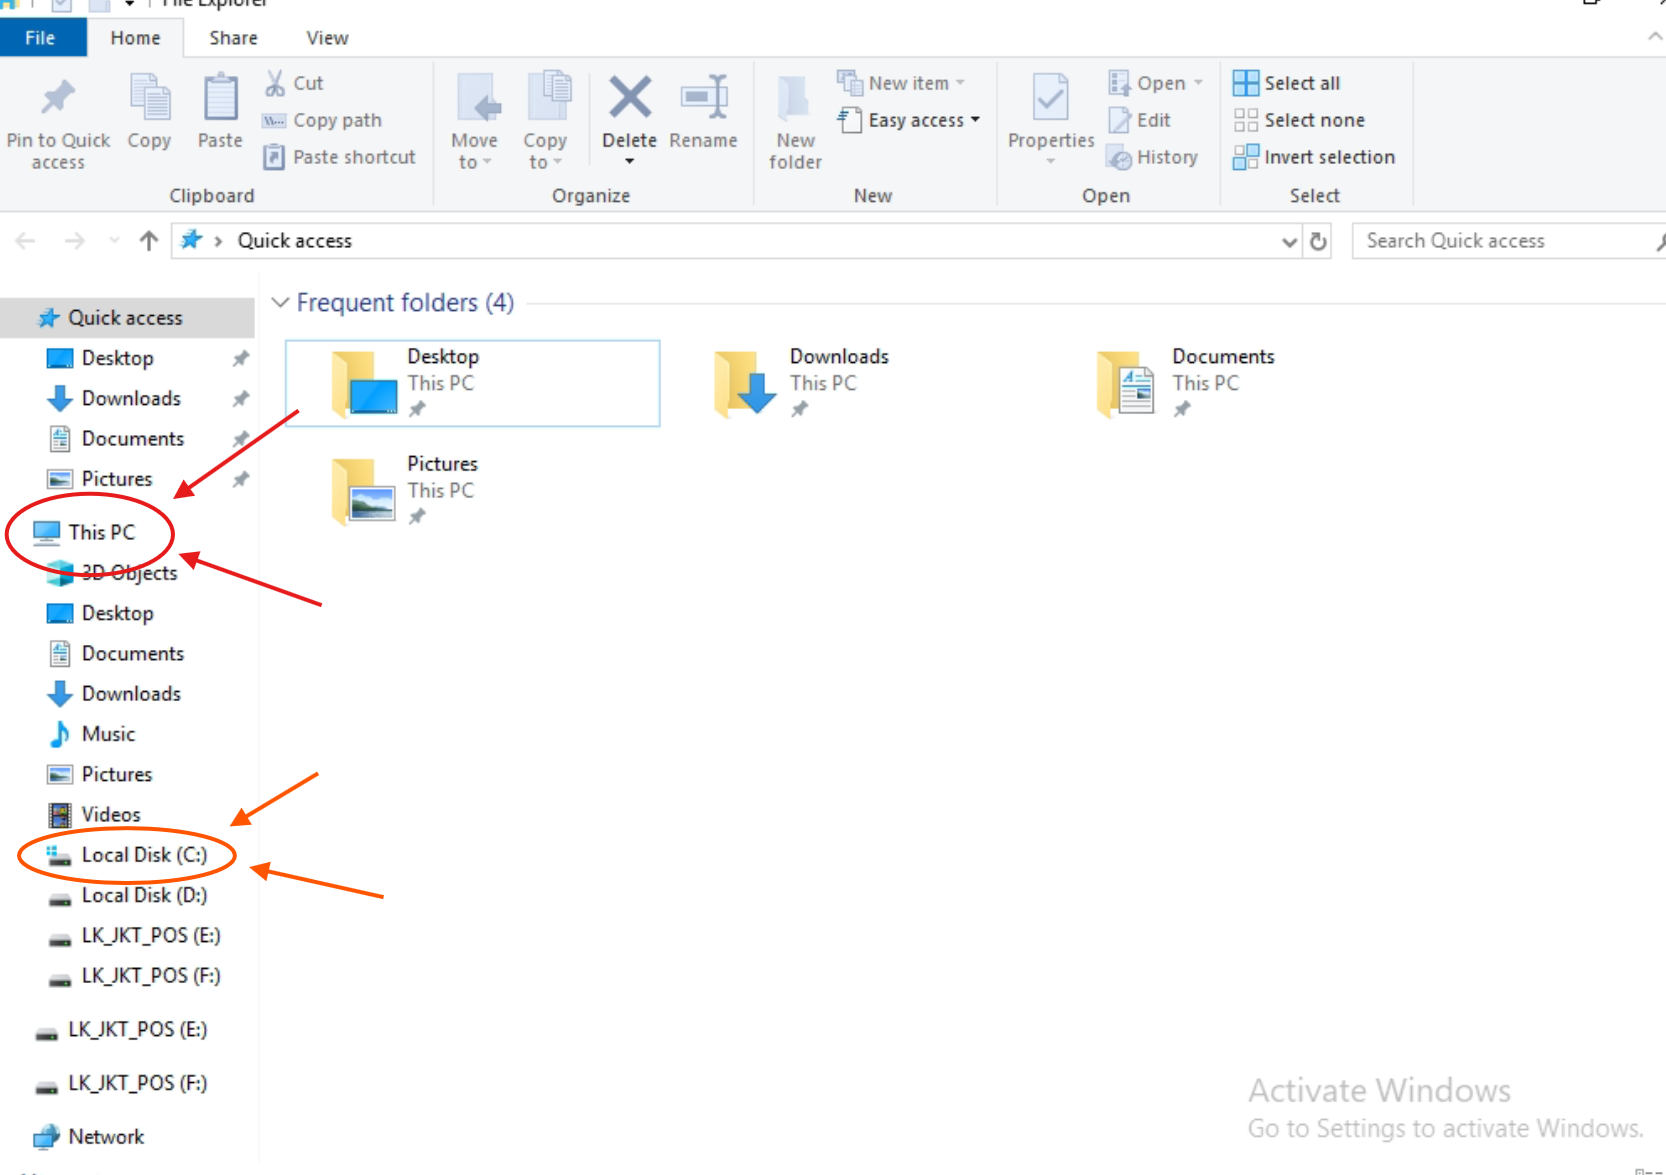Expand address bar history dropdown
The width and height of the screenshot is (1666, 1175).
tap(1289, 241)
